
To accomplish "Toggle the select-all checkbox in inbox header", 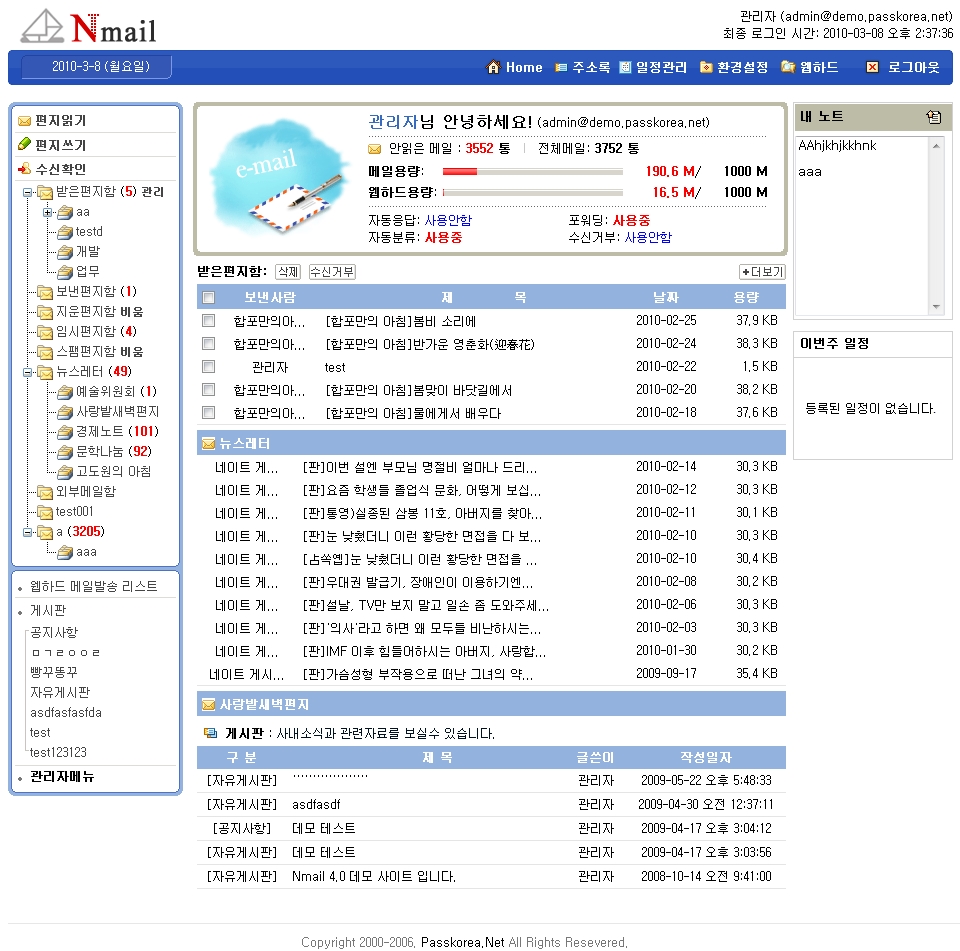I will click(208, 298).
